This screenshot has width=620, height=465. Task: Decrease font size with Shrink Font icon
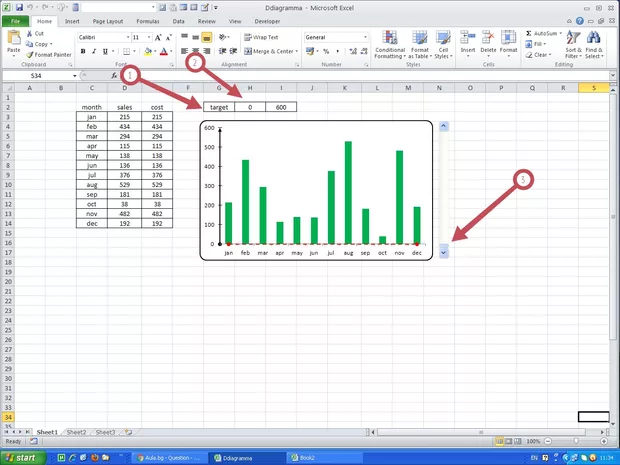168,37
